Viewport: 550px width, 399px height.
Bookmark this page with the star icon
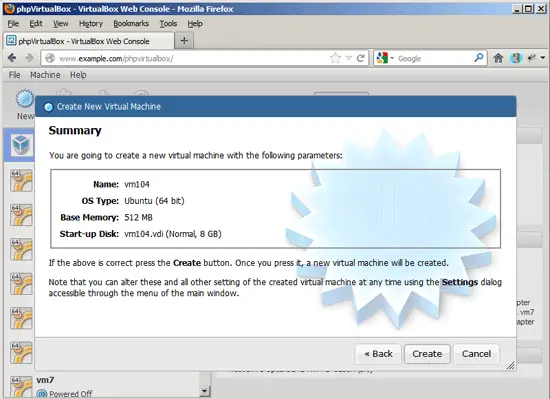point(336,58)
